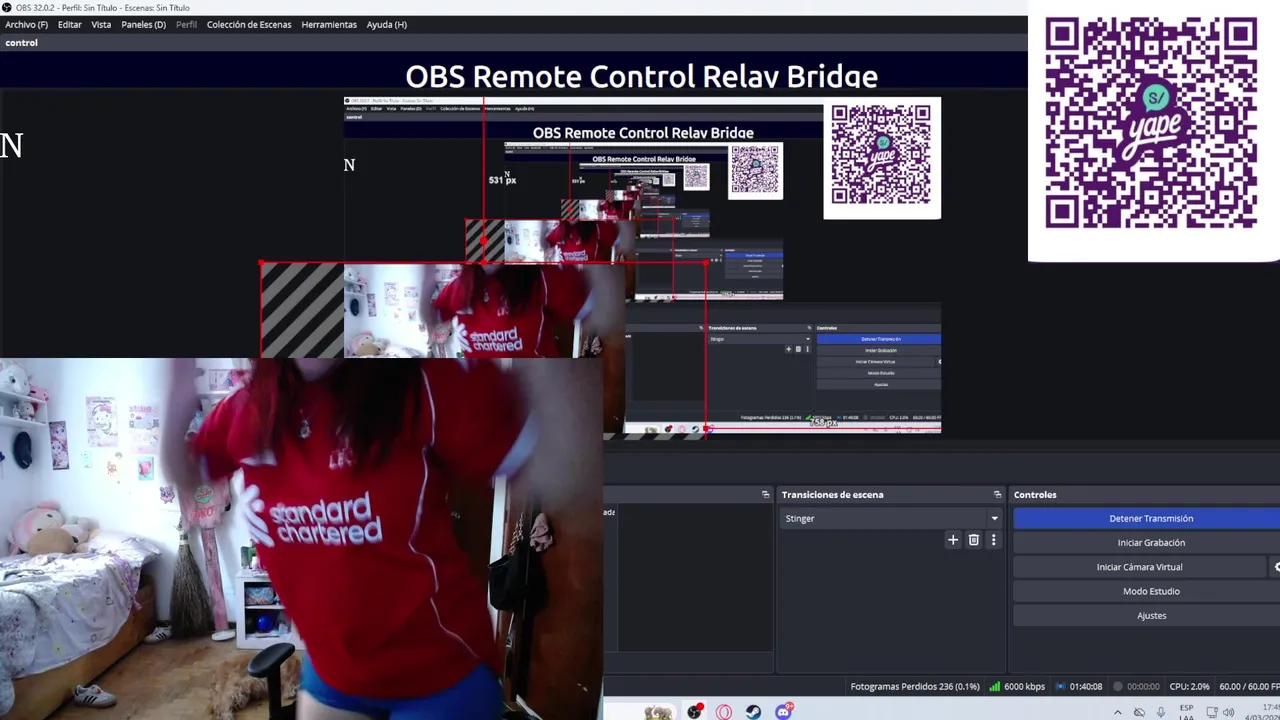Open the Stinger transition combo box
1280x720 pixels.
click(889, 518)
